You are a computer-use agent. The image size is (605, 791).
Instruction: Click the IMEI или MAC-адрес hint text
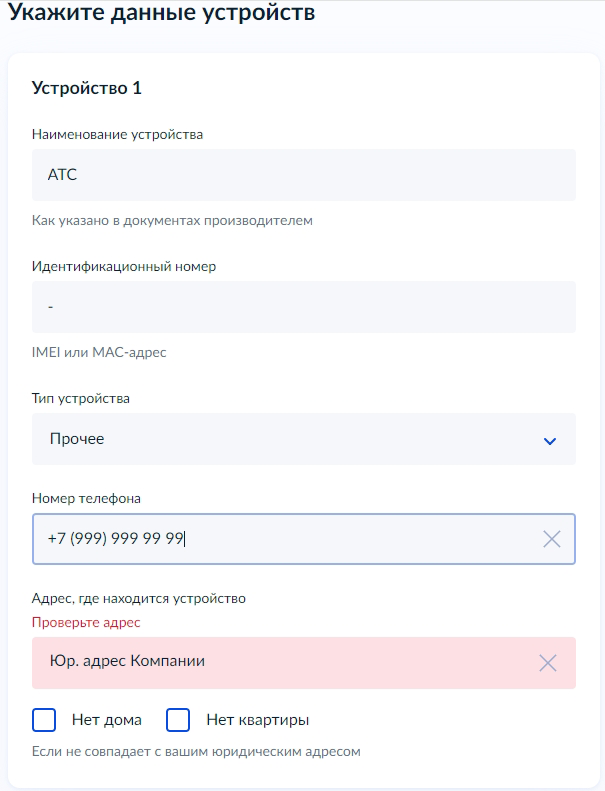coord(98,352)
